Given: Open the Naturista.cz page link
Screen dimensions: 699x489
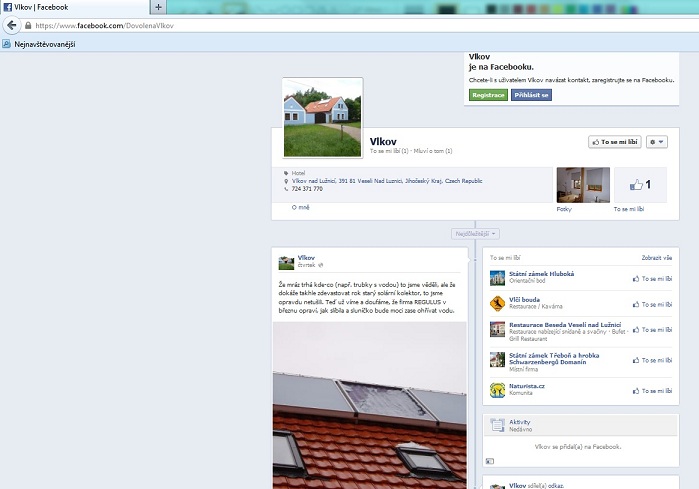Looking at the screenshot, I should click(527, 386).
